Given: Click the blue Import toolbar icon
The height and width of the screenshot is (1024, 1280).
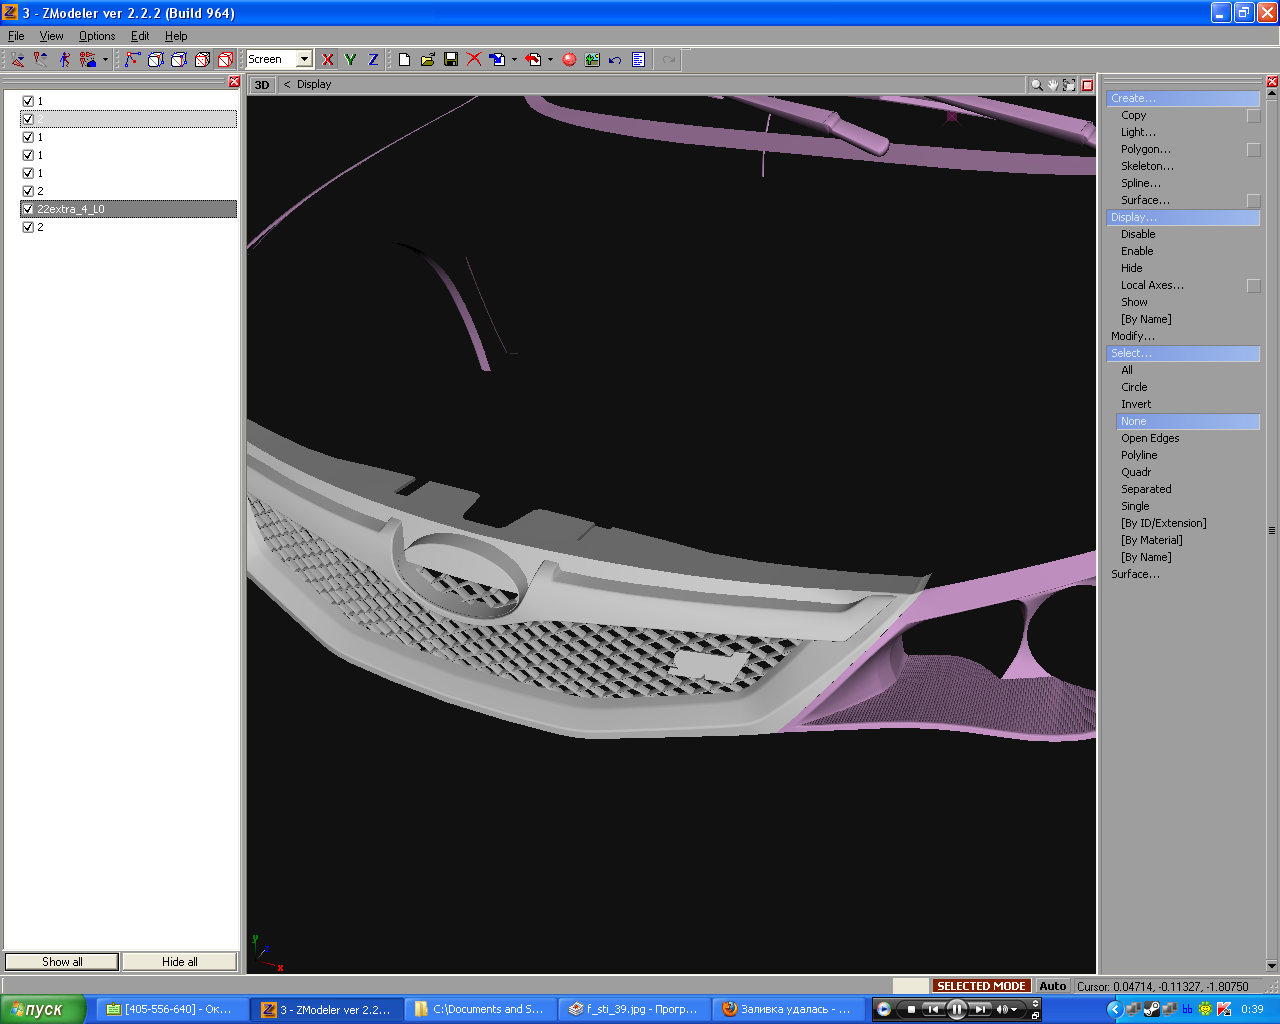Looking at the screenshot, I should tap(497, 60).
